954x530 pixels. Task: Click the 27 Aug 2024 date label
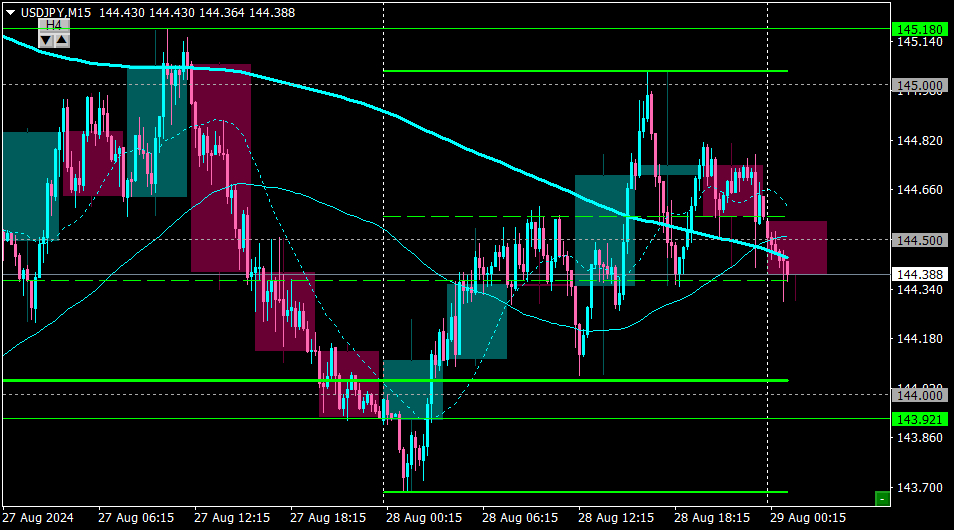click(x=38, y=518)
